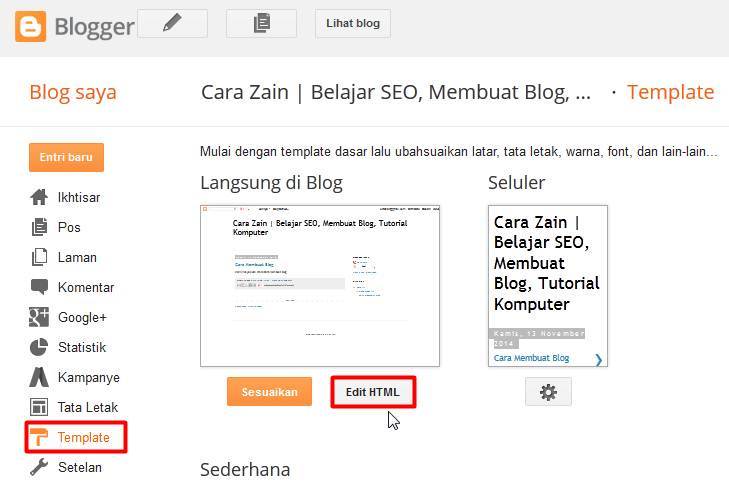Image resolution: width=729 pixels, height=490 pixels.
Task: Click the Pos document icon
Action: point(39,227)
